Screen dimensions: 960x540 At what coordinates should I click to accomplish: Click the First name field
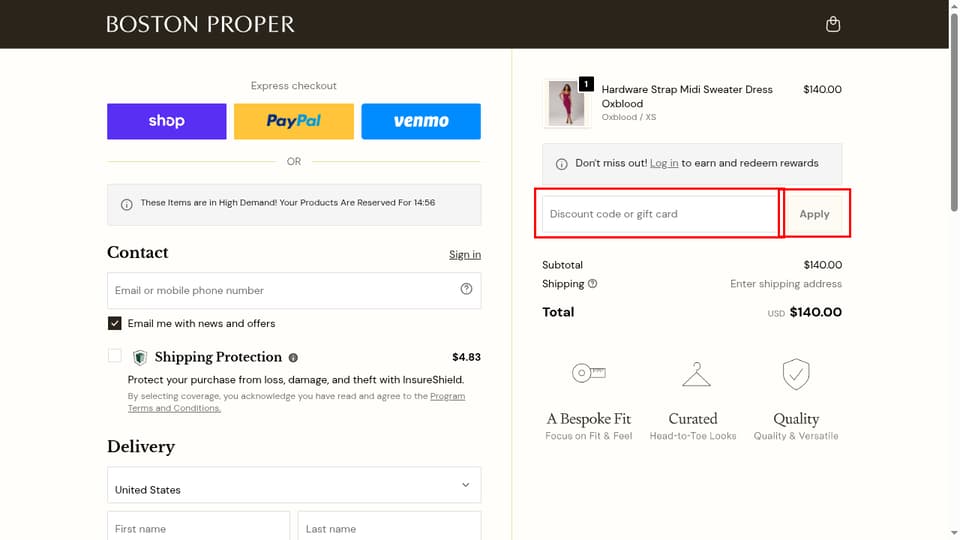198,526
